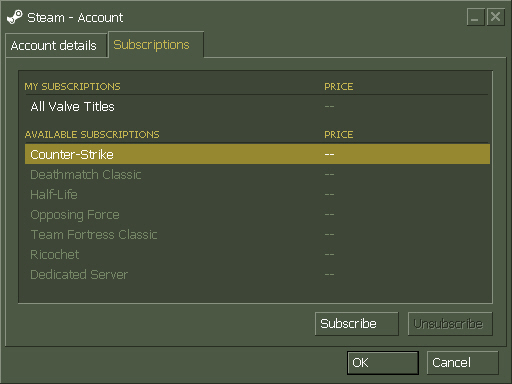Pick Half-Life in available subscriptions
The height and width of the screenshot is (384, 512).
click(x=257, y=194)
